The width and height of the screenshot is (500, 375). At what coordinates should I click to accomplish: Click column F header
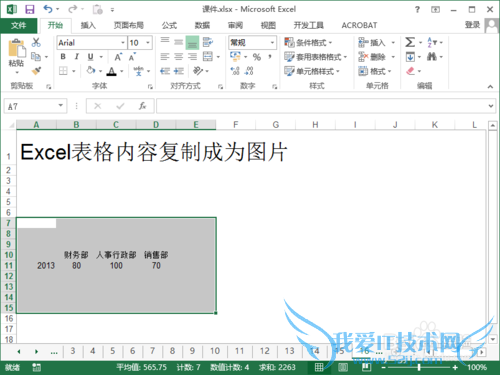(x=236, y=125)
